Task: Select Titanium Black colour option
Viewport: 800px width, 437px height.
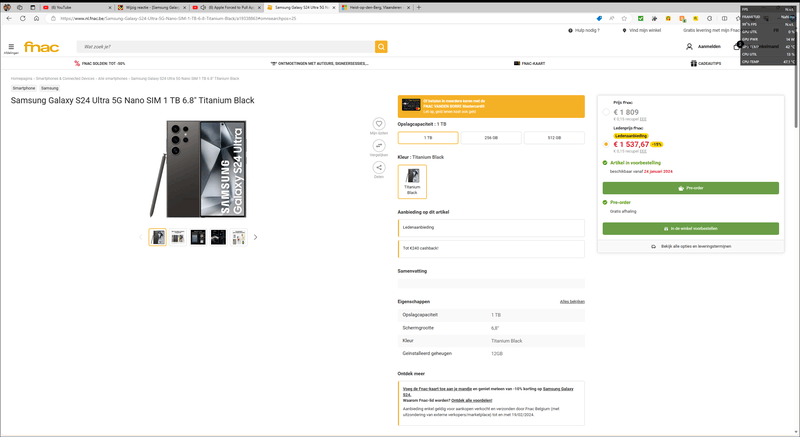Action: tap(412, 182)
